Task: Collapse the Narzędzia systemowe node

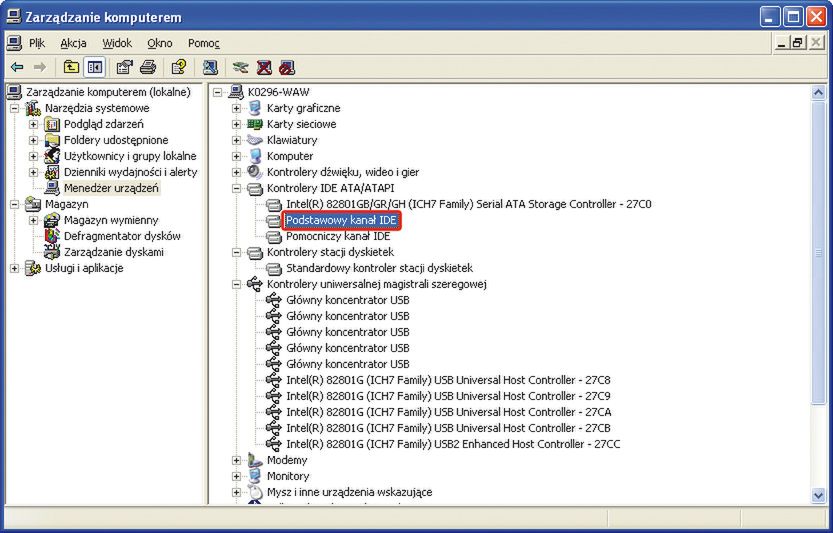Action: tap(14, 108)
